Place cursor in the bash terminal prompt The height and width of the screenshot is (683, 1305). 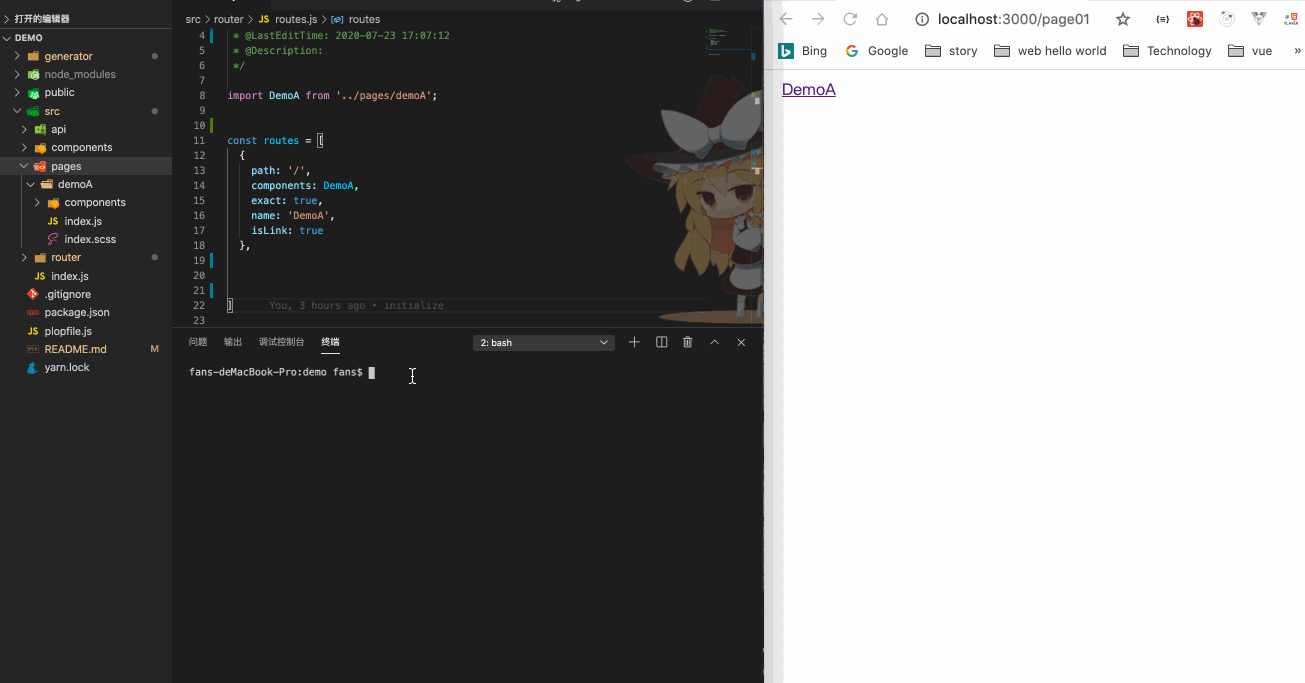372,373
